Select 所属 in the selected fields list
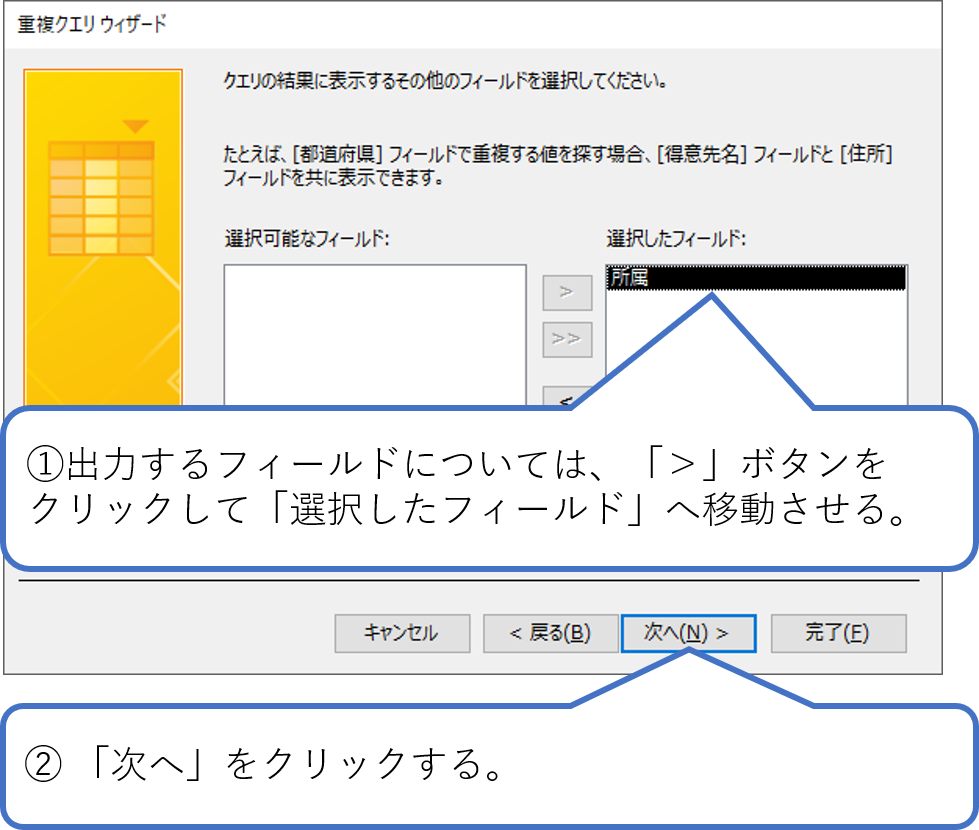The height and width of the screenshot is (830, 979). pos(755,277)
